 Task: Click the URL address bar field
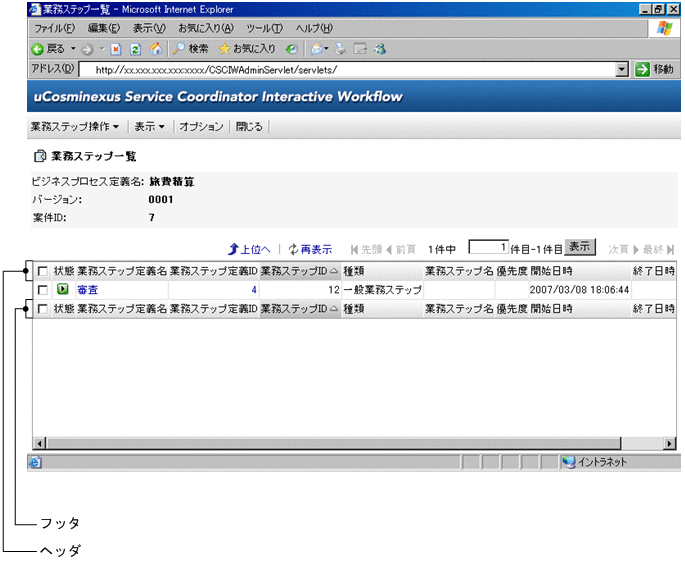coord(348,69)
